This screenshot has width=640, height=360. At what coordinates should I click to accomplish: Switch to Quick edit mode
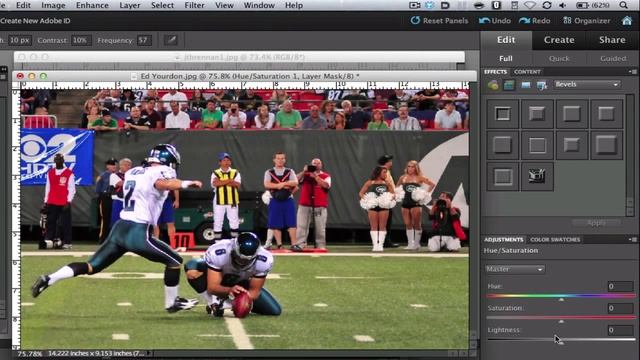[559, 58]
